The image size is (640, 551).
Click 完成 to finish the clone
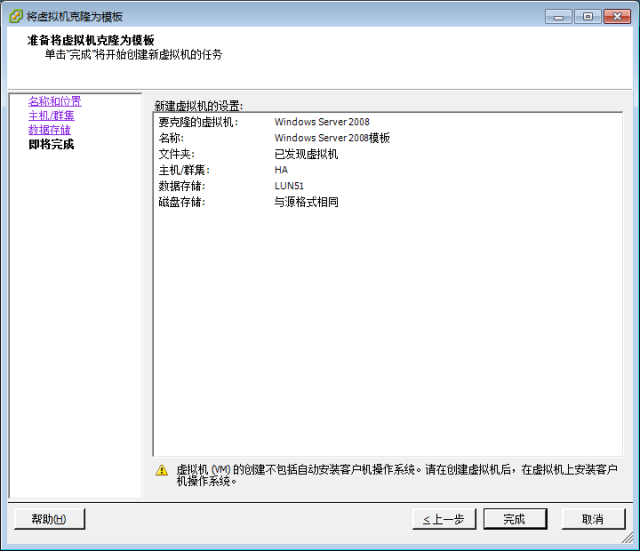click(x=515, y=519)
